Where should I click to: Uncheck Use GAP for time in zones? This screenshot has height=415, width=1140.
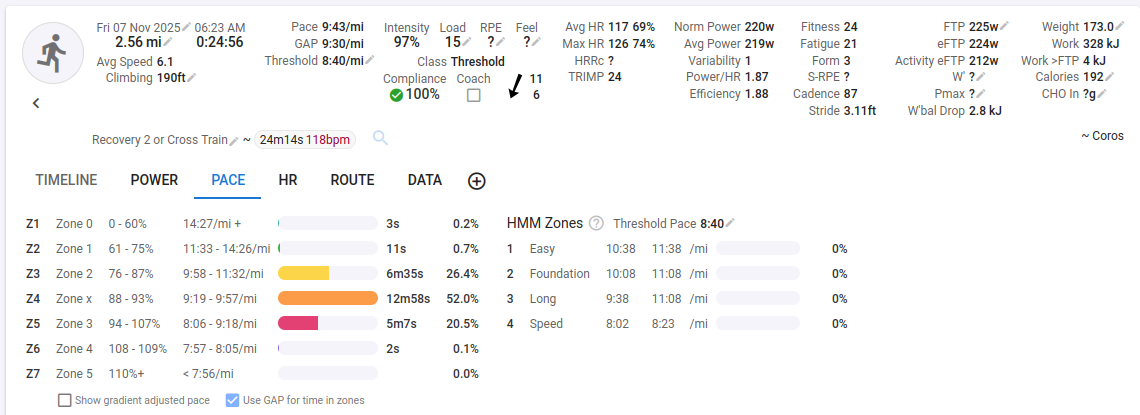pyautogui.click(x=232, y=400)
